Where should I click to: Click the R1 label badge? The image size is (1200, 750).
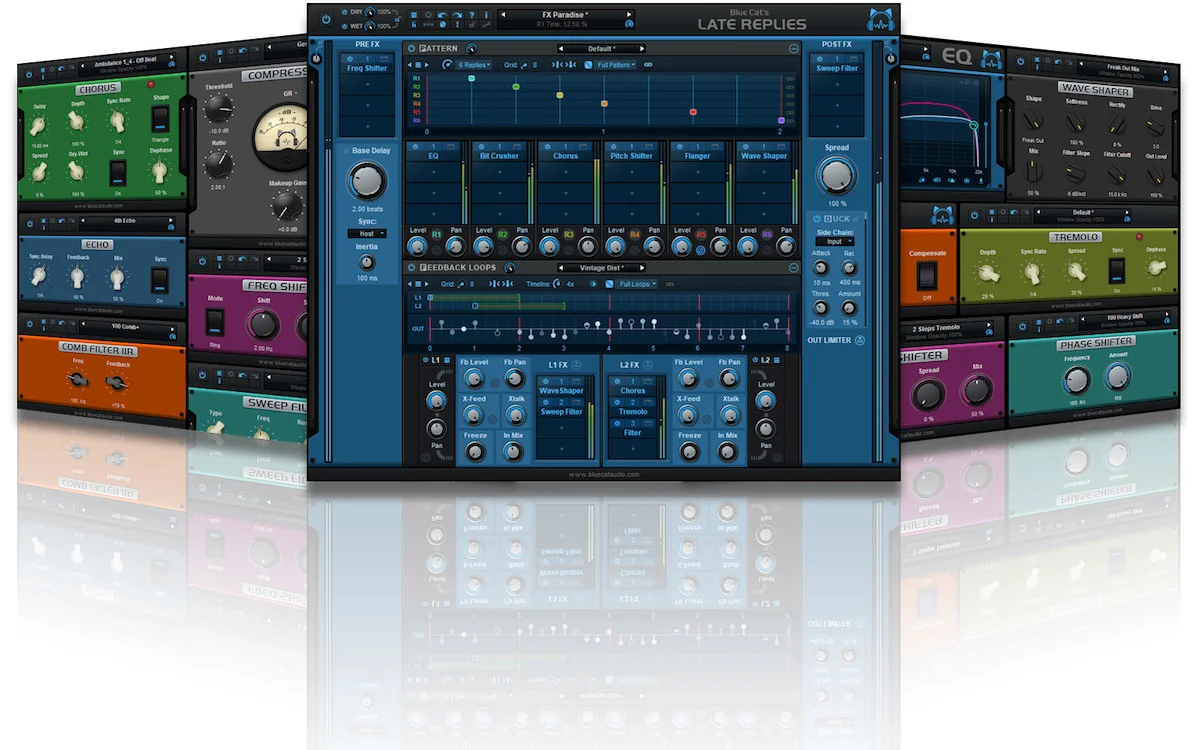tap(437, 234)
